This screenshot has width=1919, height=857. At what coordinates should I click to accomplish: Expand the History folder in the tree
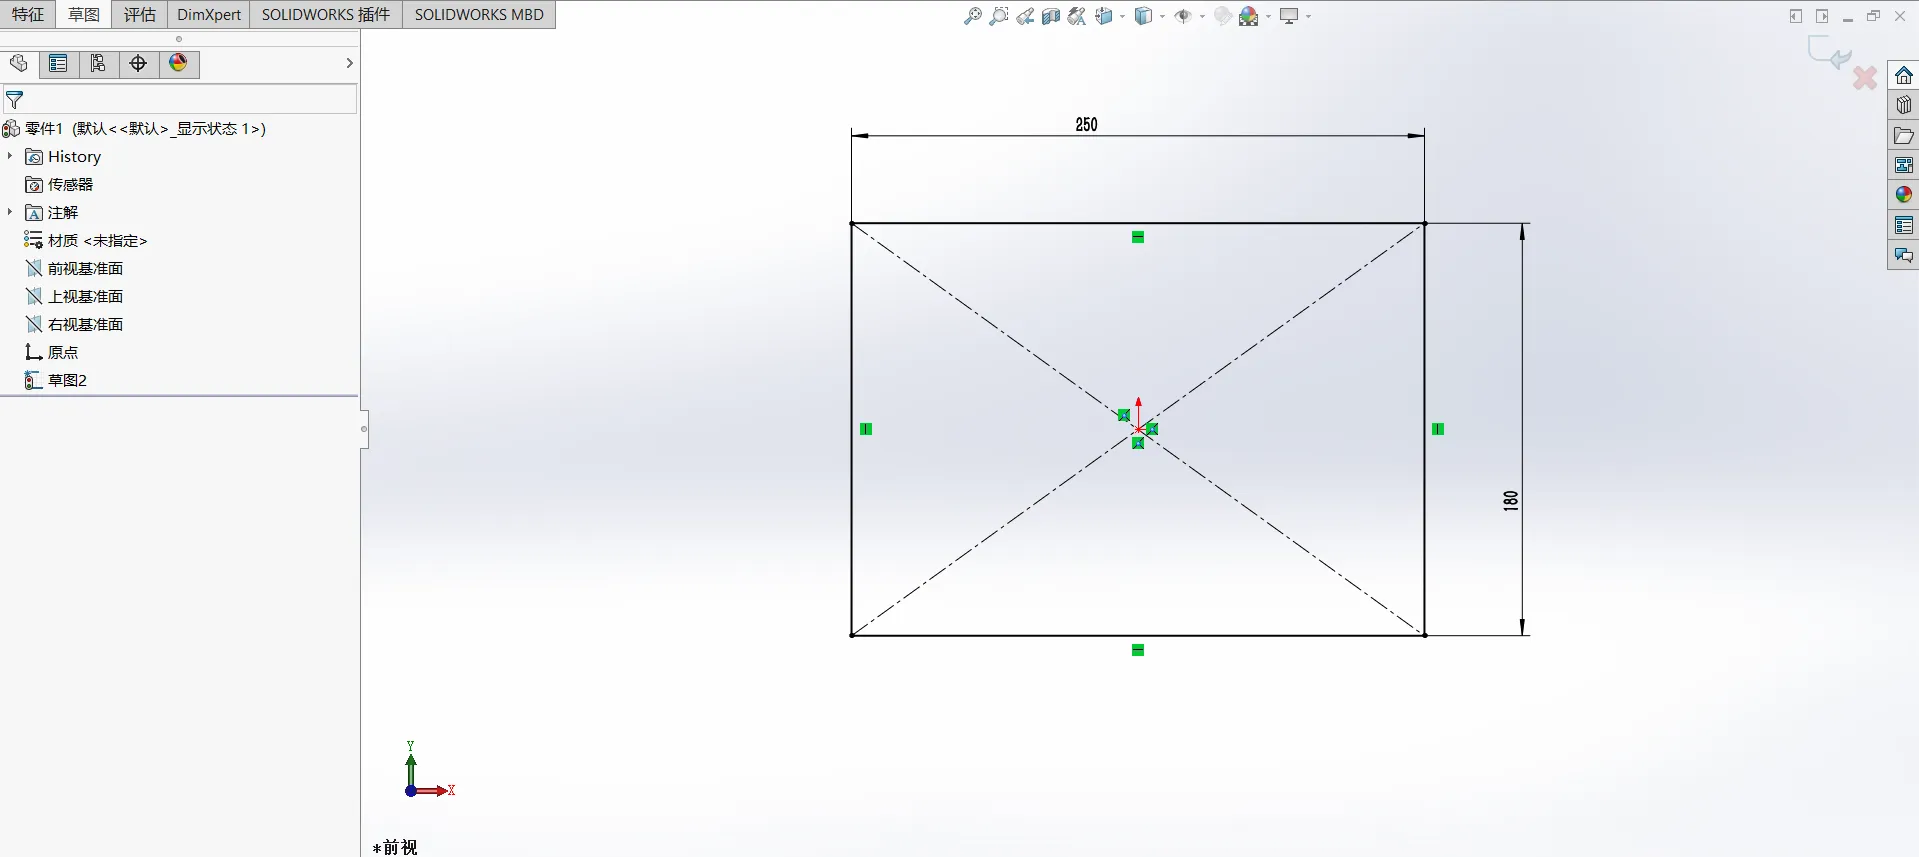[x=10, y=156]
